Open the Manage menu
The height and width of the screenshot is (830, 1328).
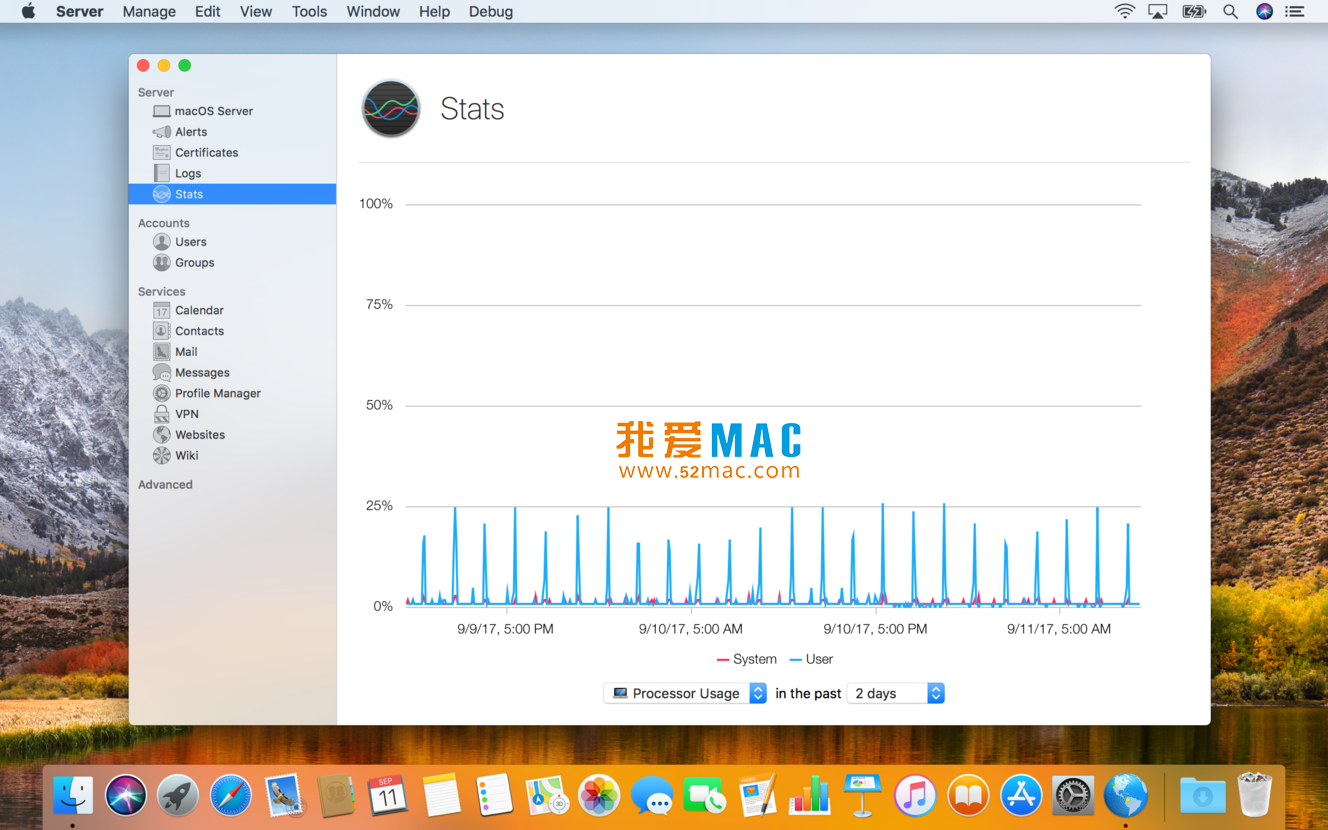coord(149,11)
